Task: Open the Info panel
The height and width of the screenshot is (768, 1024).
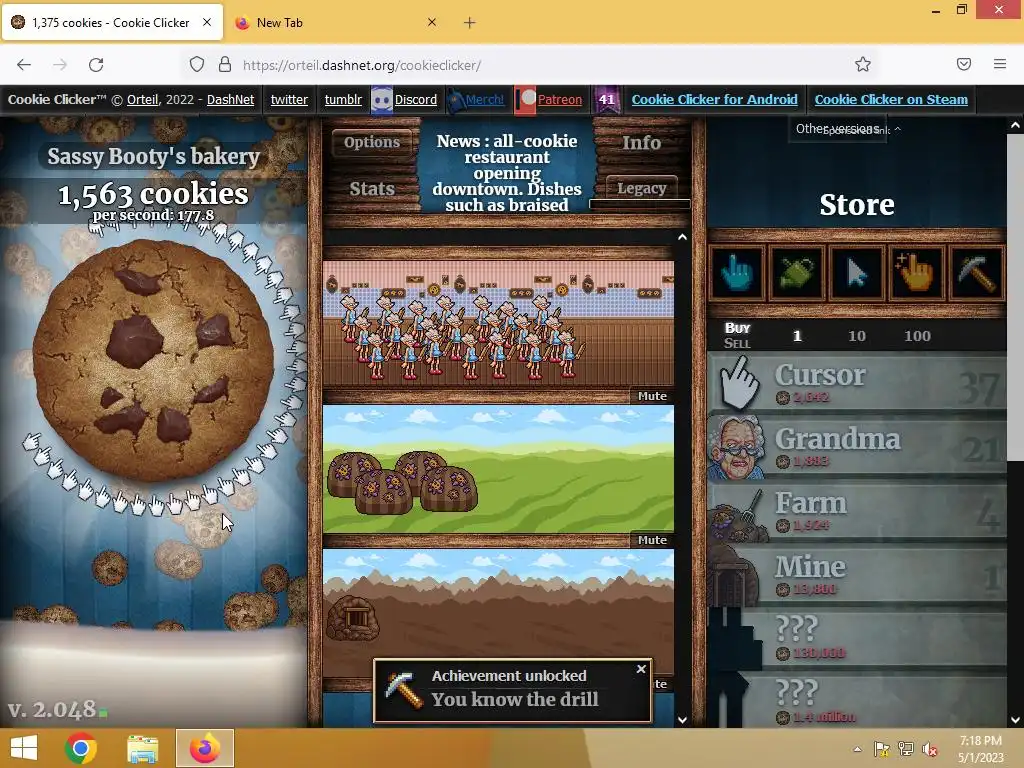Action: 641,142
